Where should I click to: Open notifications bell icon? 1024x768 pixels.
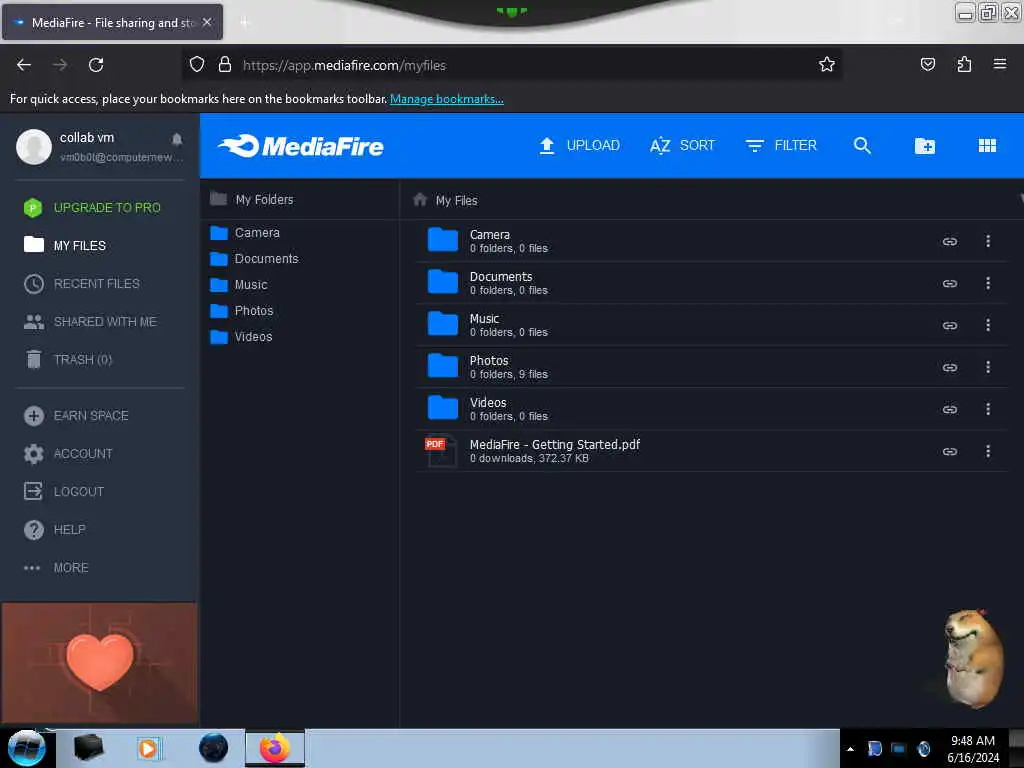point(177,139)
